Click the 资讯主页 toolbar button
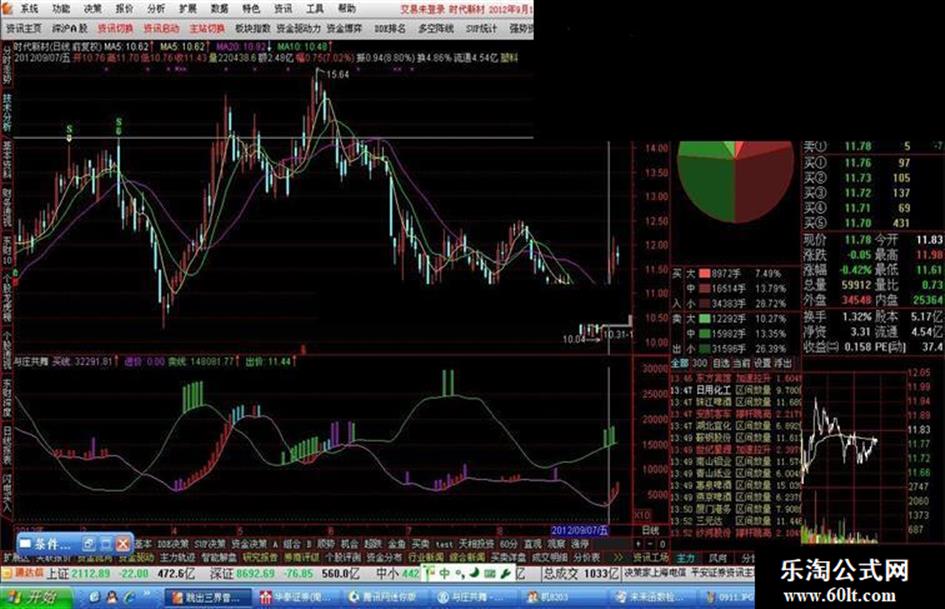945x609 pixels. 24,28
